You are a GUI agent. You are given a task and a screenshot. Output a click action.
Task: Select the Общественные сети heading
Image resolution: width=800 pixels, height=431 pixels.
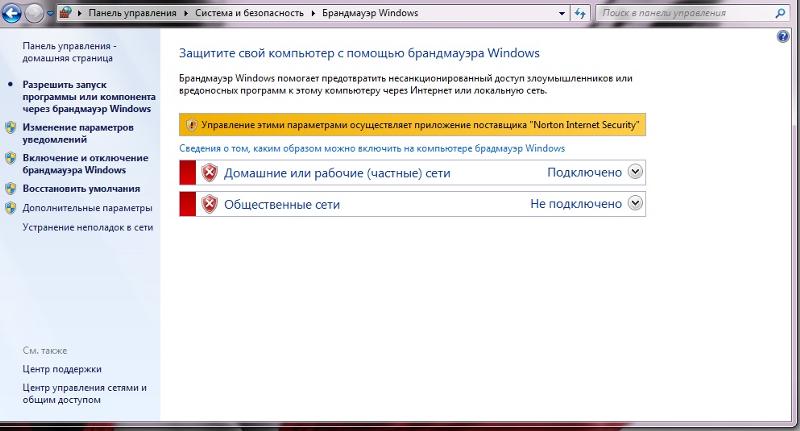pyautogui.click(x=282, y=205)
